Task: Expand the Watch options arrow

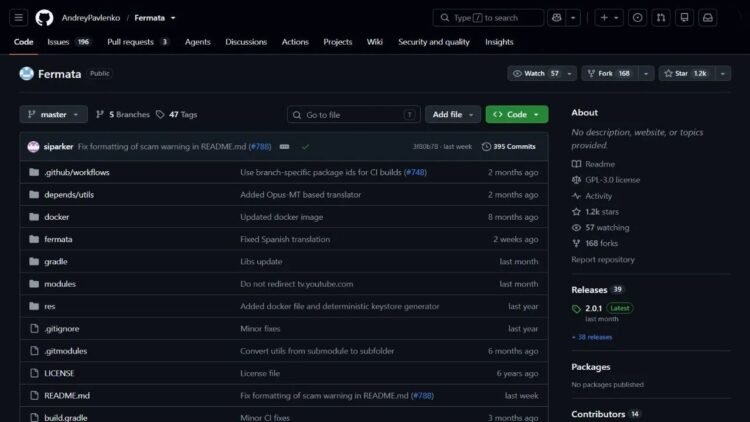Action: [x=569, y=73]
